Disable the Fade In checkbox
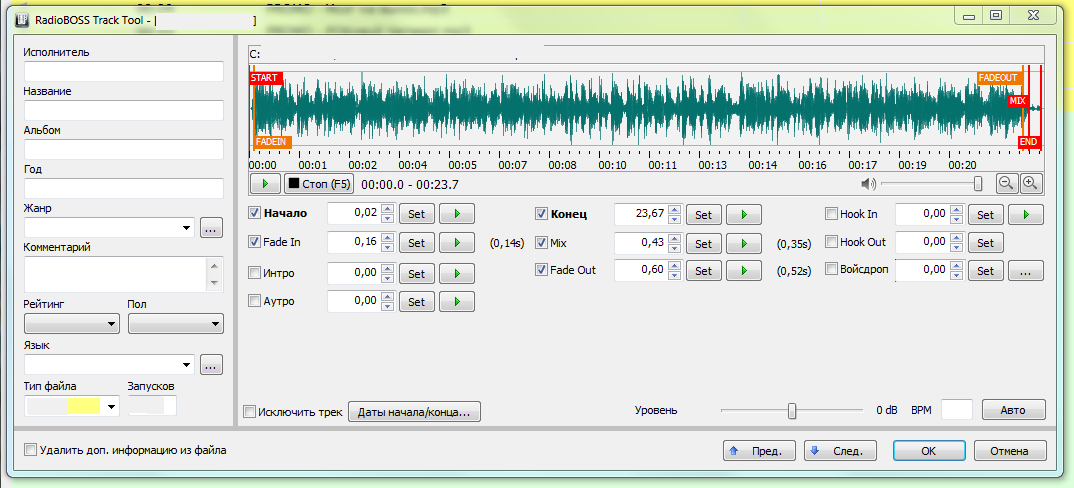This screenshot has width=1074, height=488. 254,242
